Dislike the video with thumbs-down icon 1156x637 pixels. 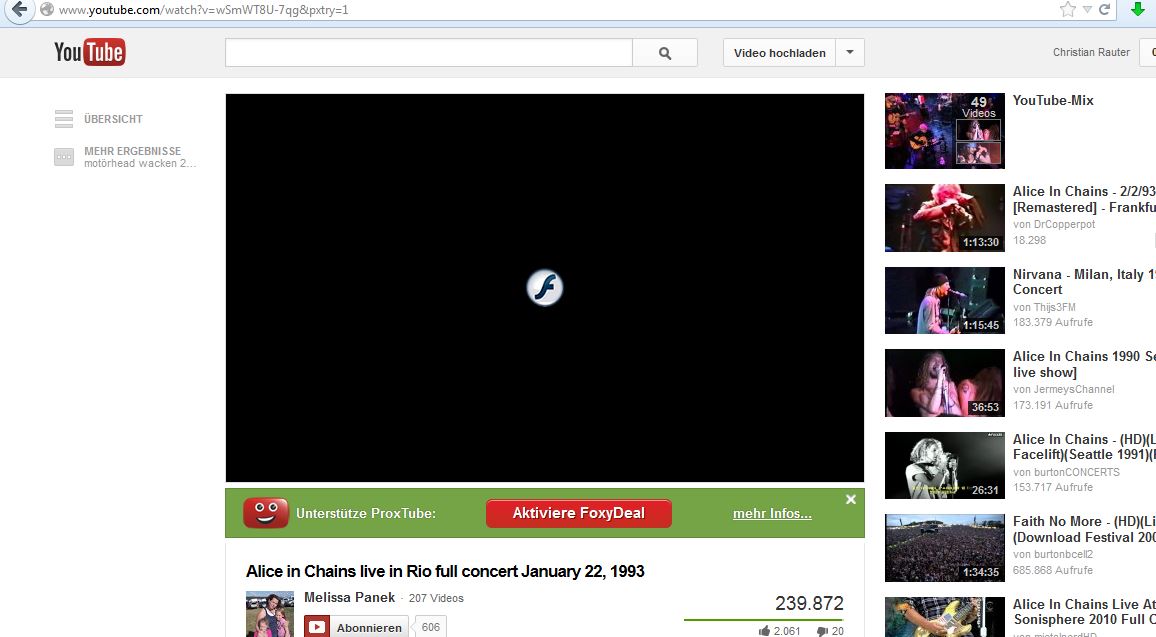pyautogui.click(x=822, y=631)
